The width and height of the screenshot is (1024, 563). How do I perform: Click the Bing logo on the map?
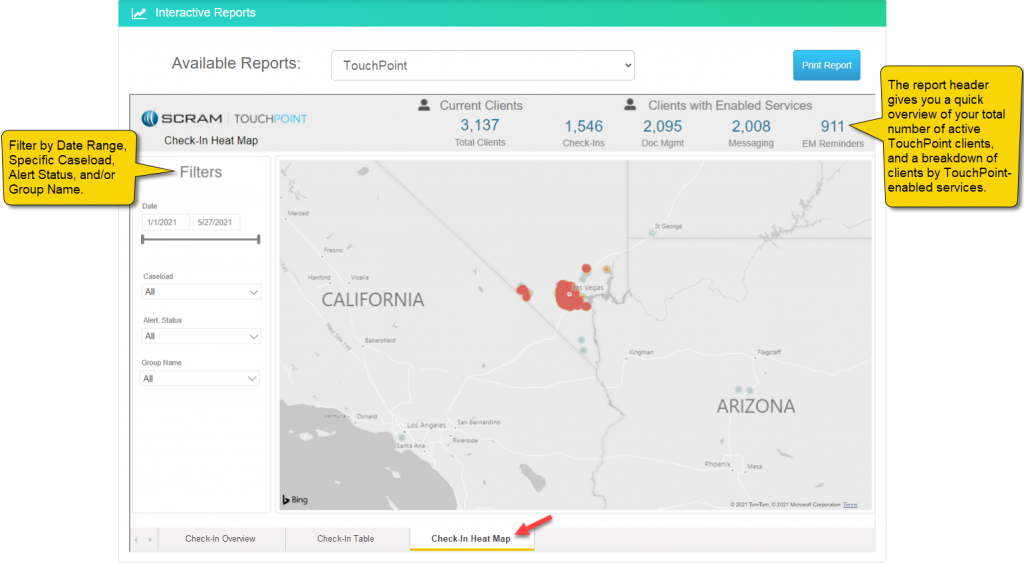pyautogui.click(x=294, y=500)
